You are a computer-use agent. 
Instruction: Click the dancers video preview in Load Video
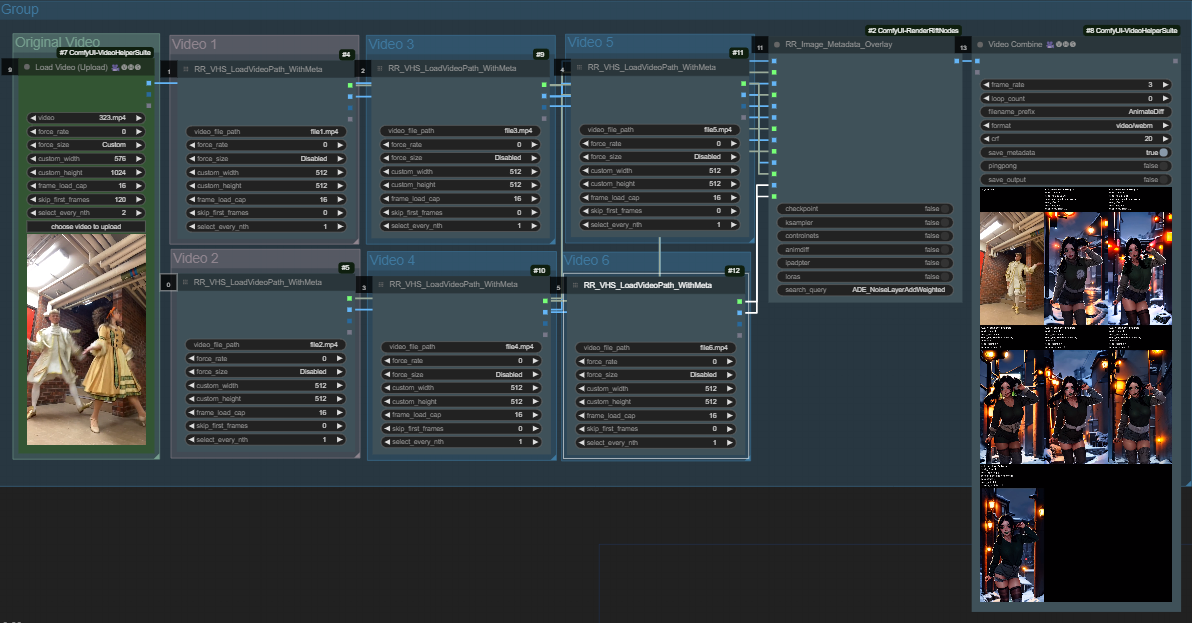click(x=86, y=340)
